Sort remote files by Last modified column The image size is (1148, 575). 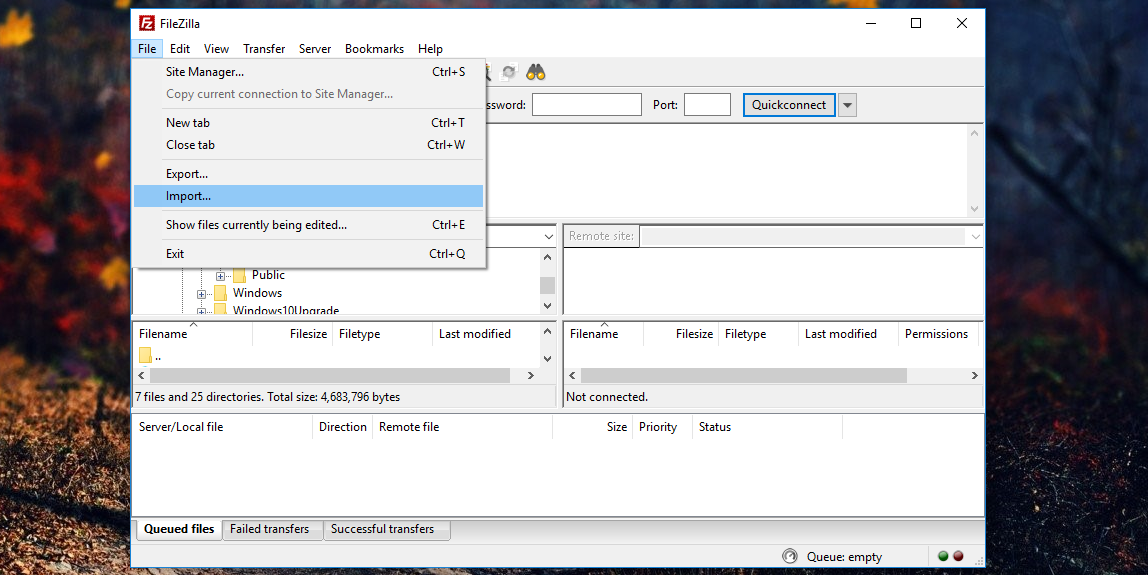pyautogui.click(x=849, y=334)
